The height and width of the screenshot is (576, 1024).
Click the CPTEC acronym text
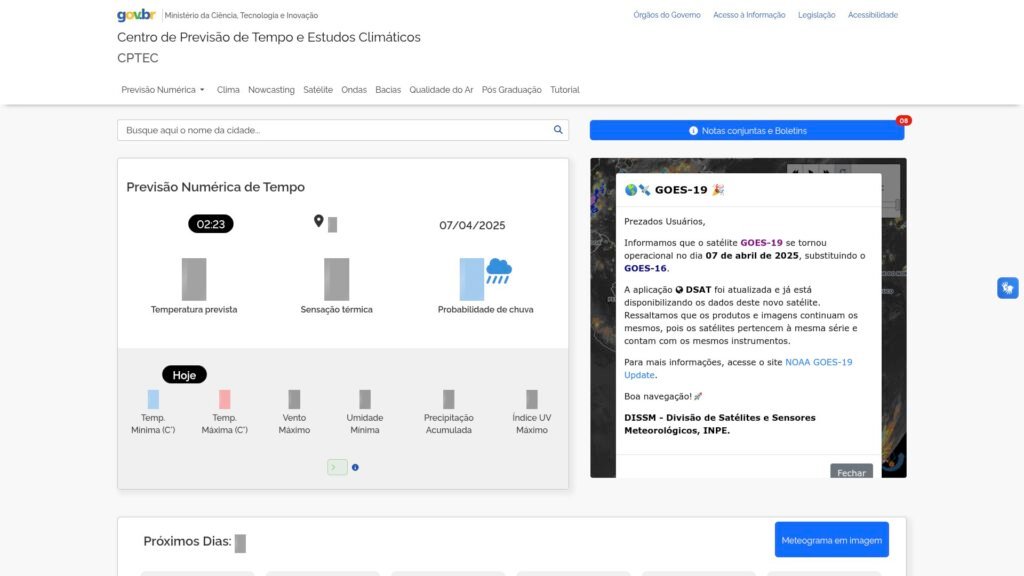[138, 58]
